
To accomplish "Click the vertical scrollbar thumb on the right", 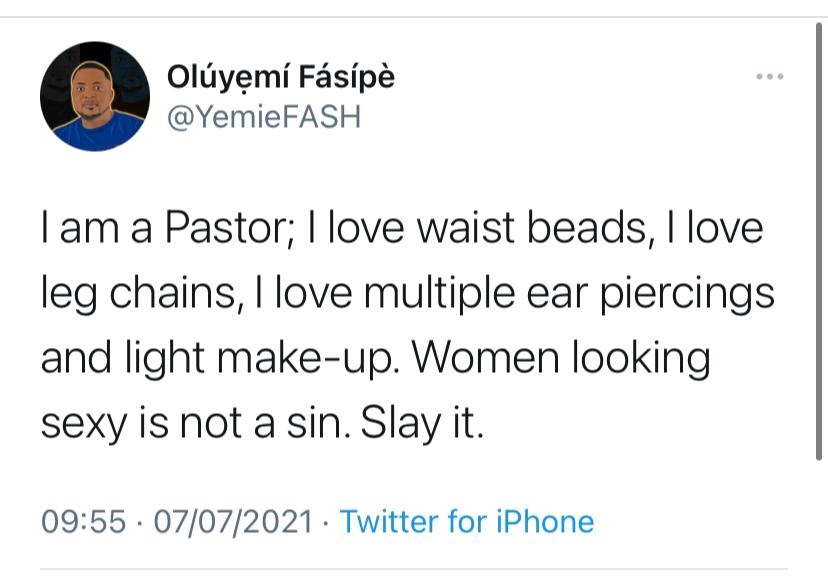I will (x=818, y=241).
